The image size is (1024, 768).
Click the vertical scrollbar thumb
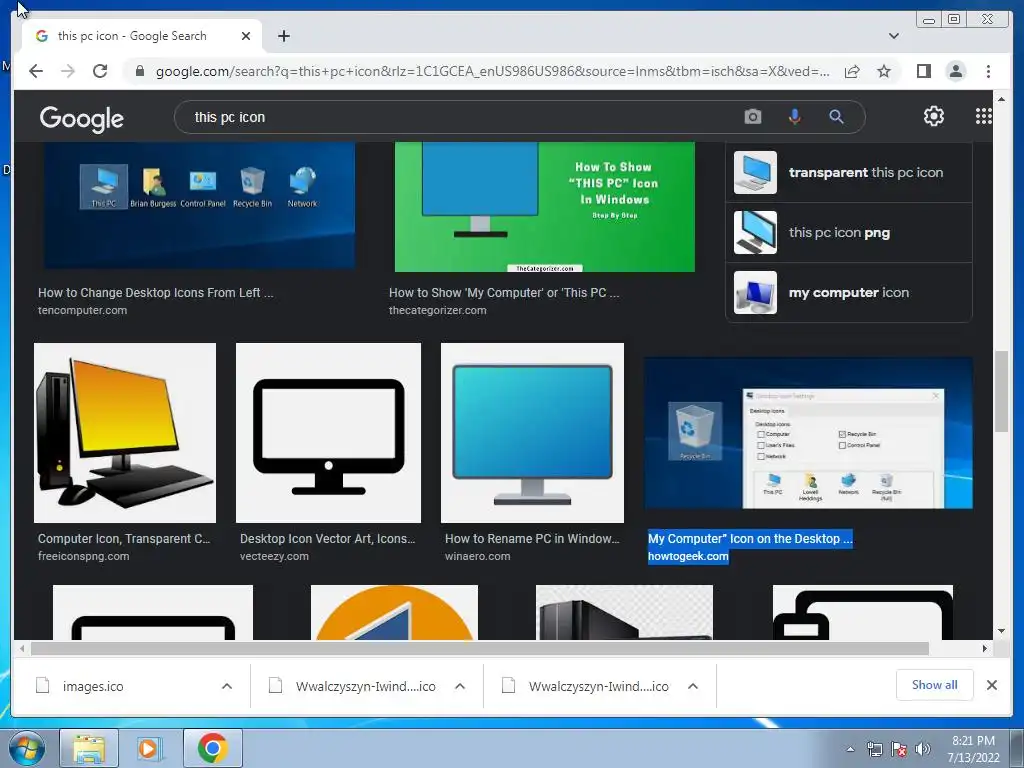1001,391
